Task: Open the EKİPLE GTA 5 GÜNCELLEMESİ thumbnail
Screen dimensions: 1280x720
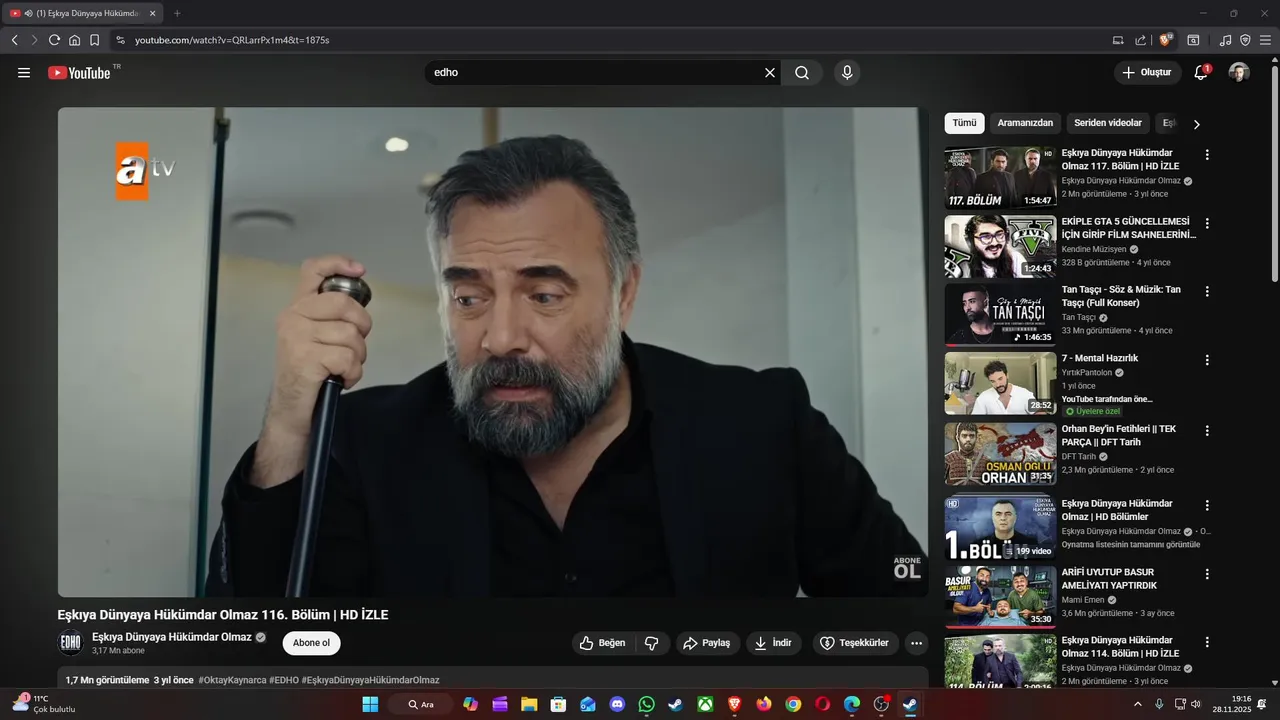Action: click(x=1000, y=246)
